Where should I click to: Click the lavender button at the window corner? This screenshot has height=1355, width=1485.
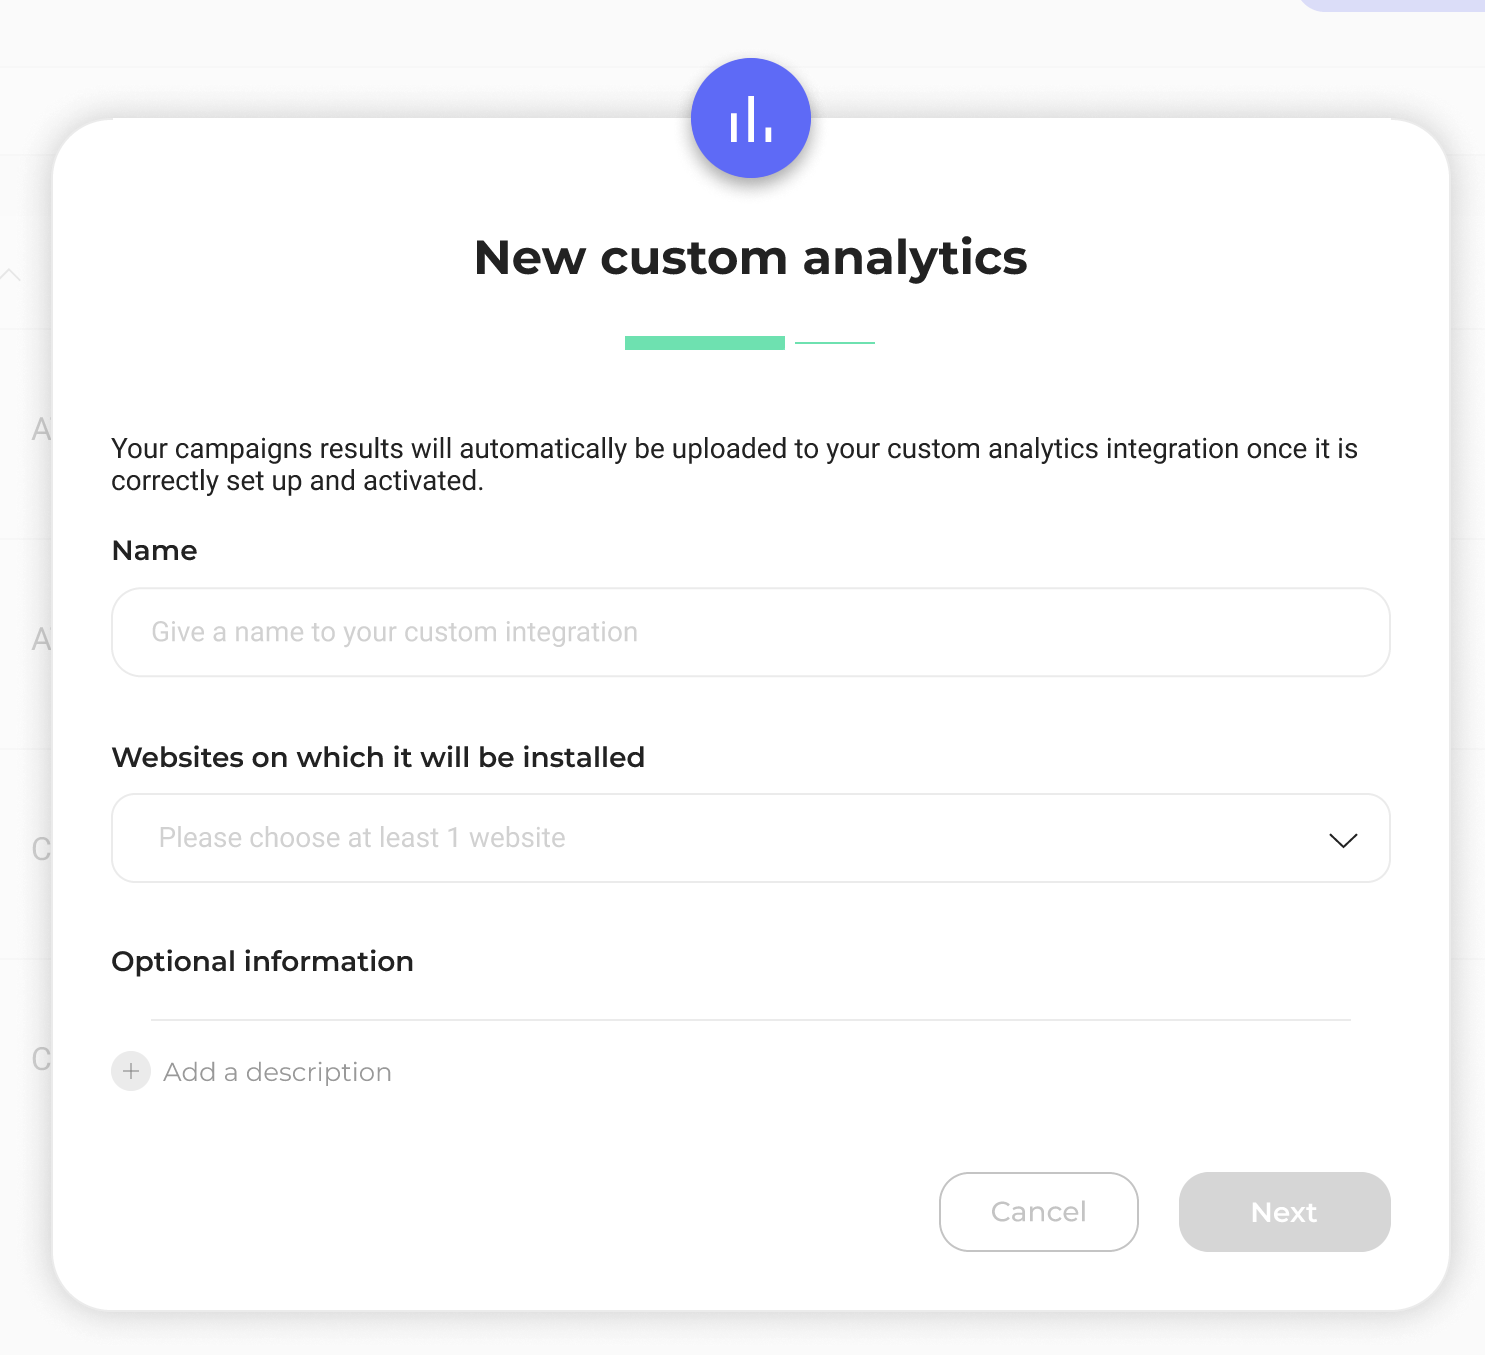tap(1392, 5)
